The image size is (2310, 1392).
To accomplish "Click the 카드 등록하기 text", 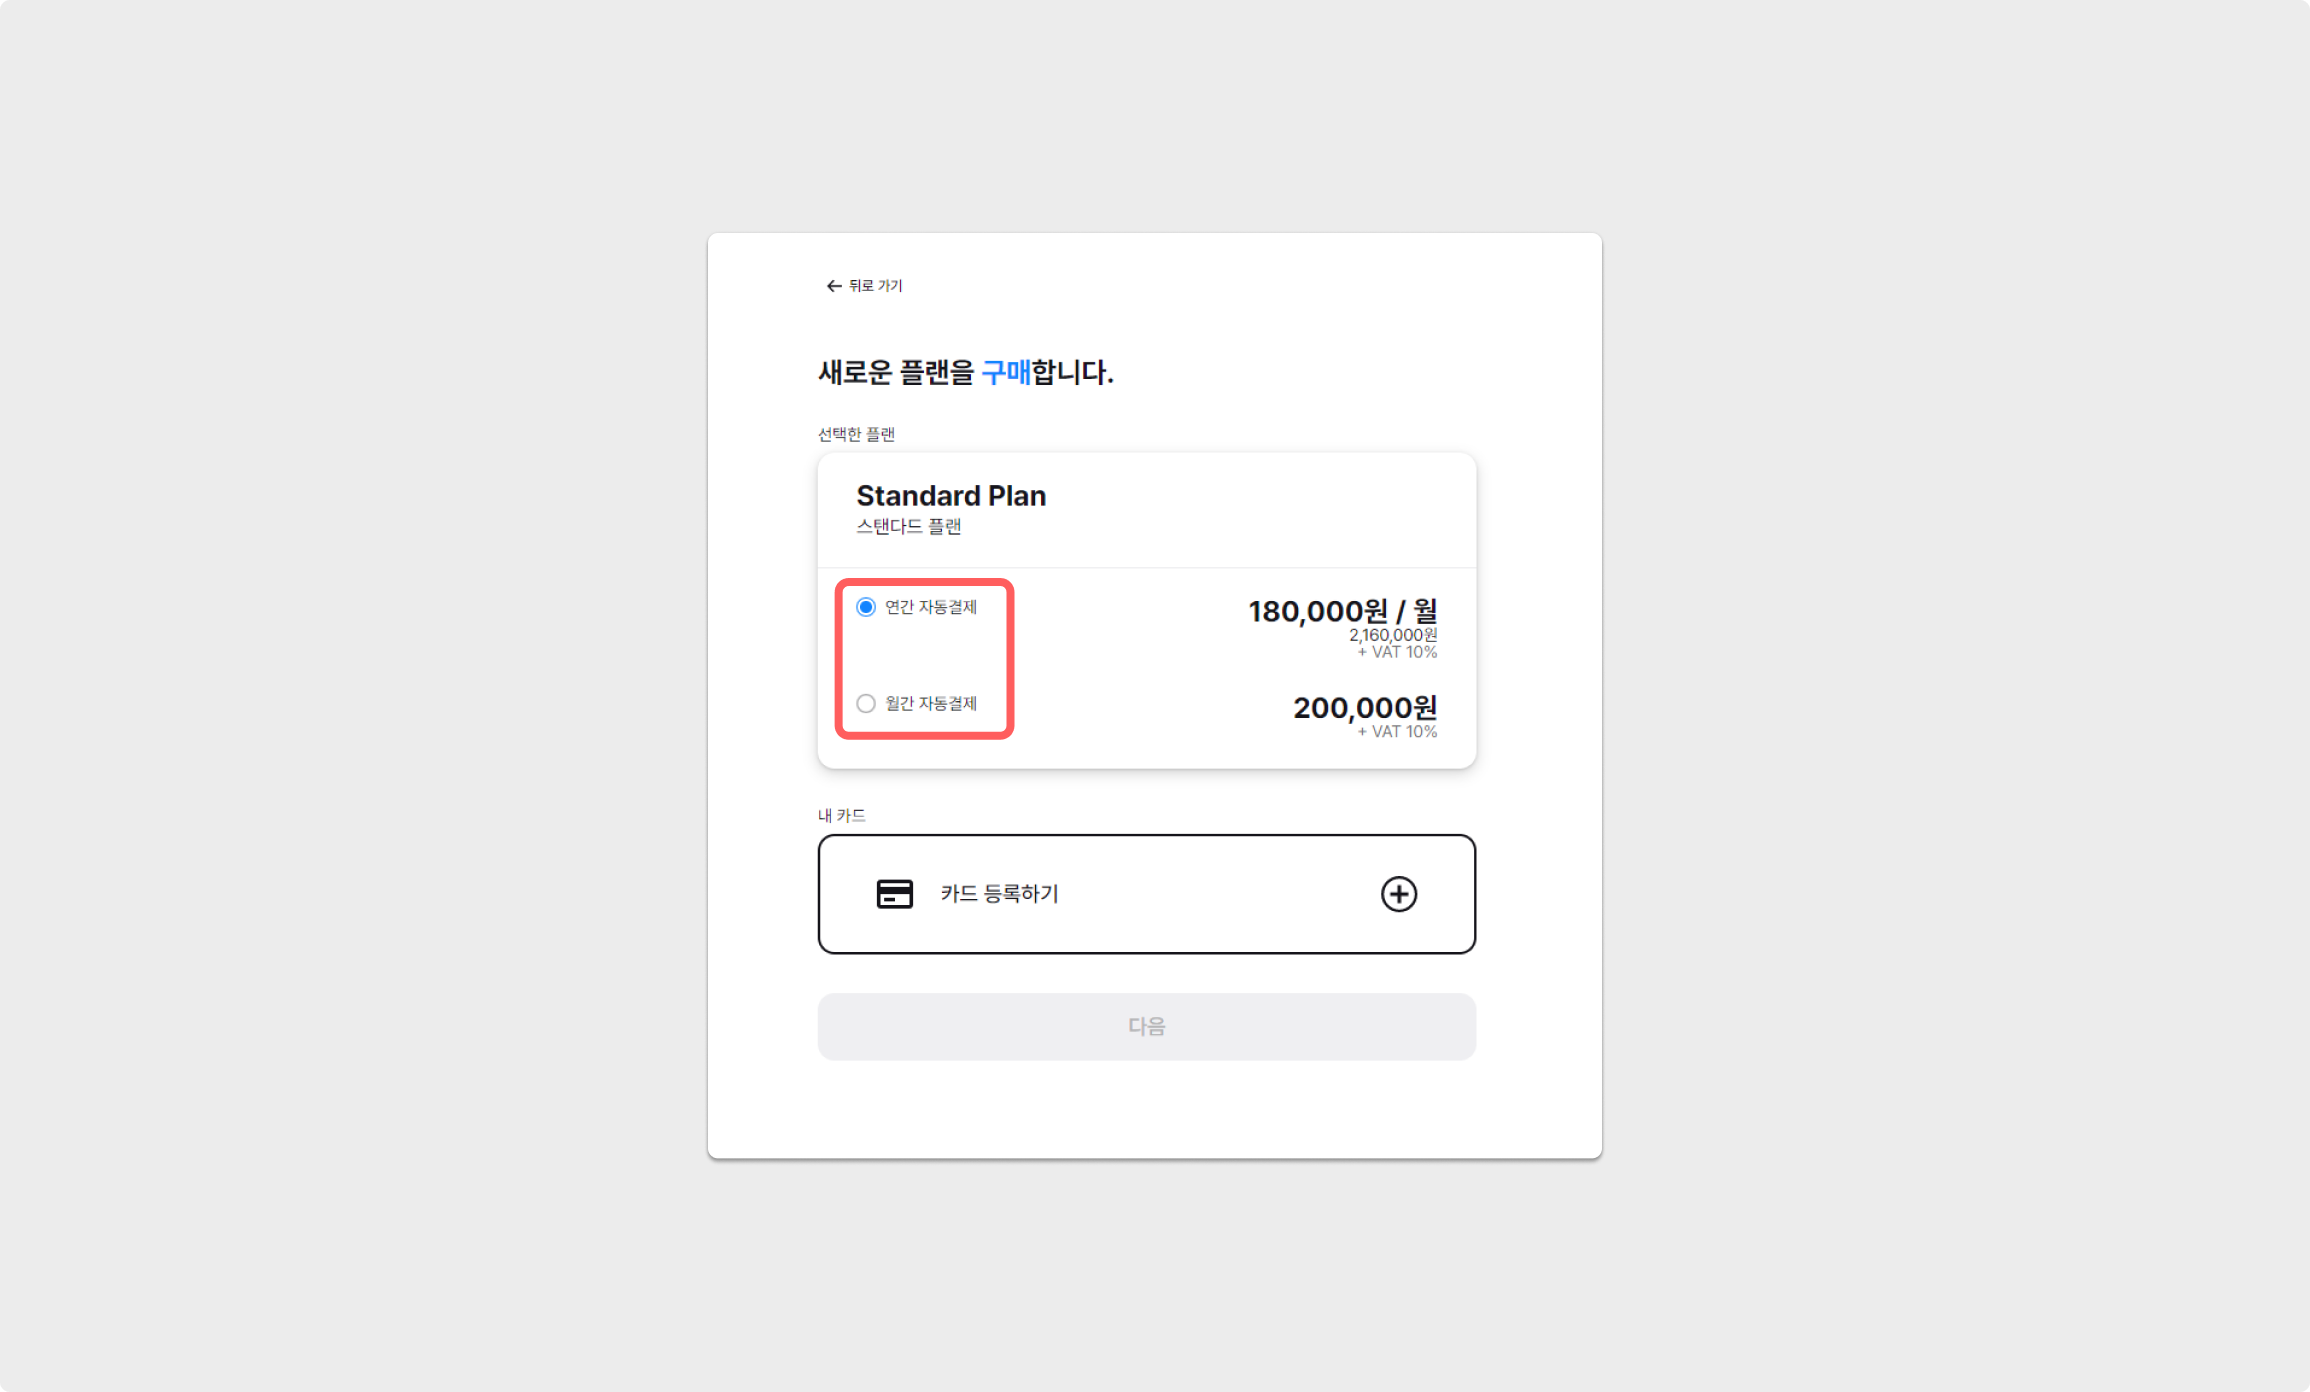I will click(999, 894).
